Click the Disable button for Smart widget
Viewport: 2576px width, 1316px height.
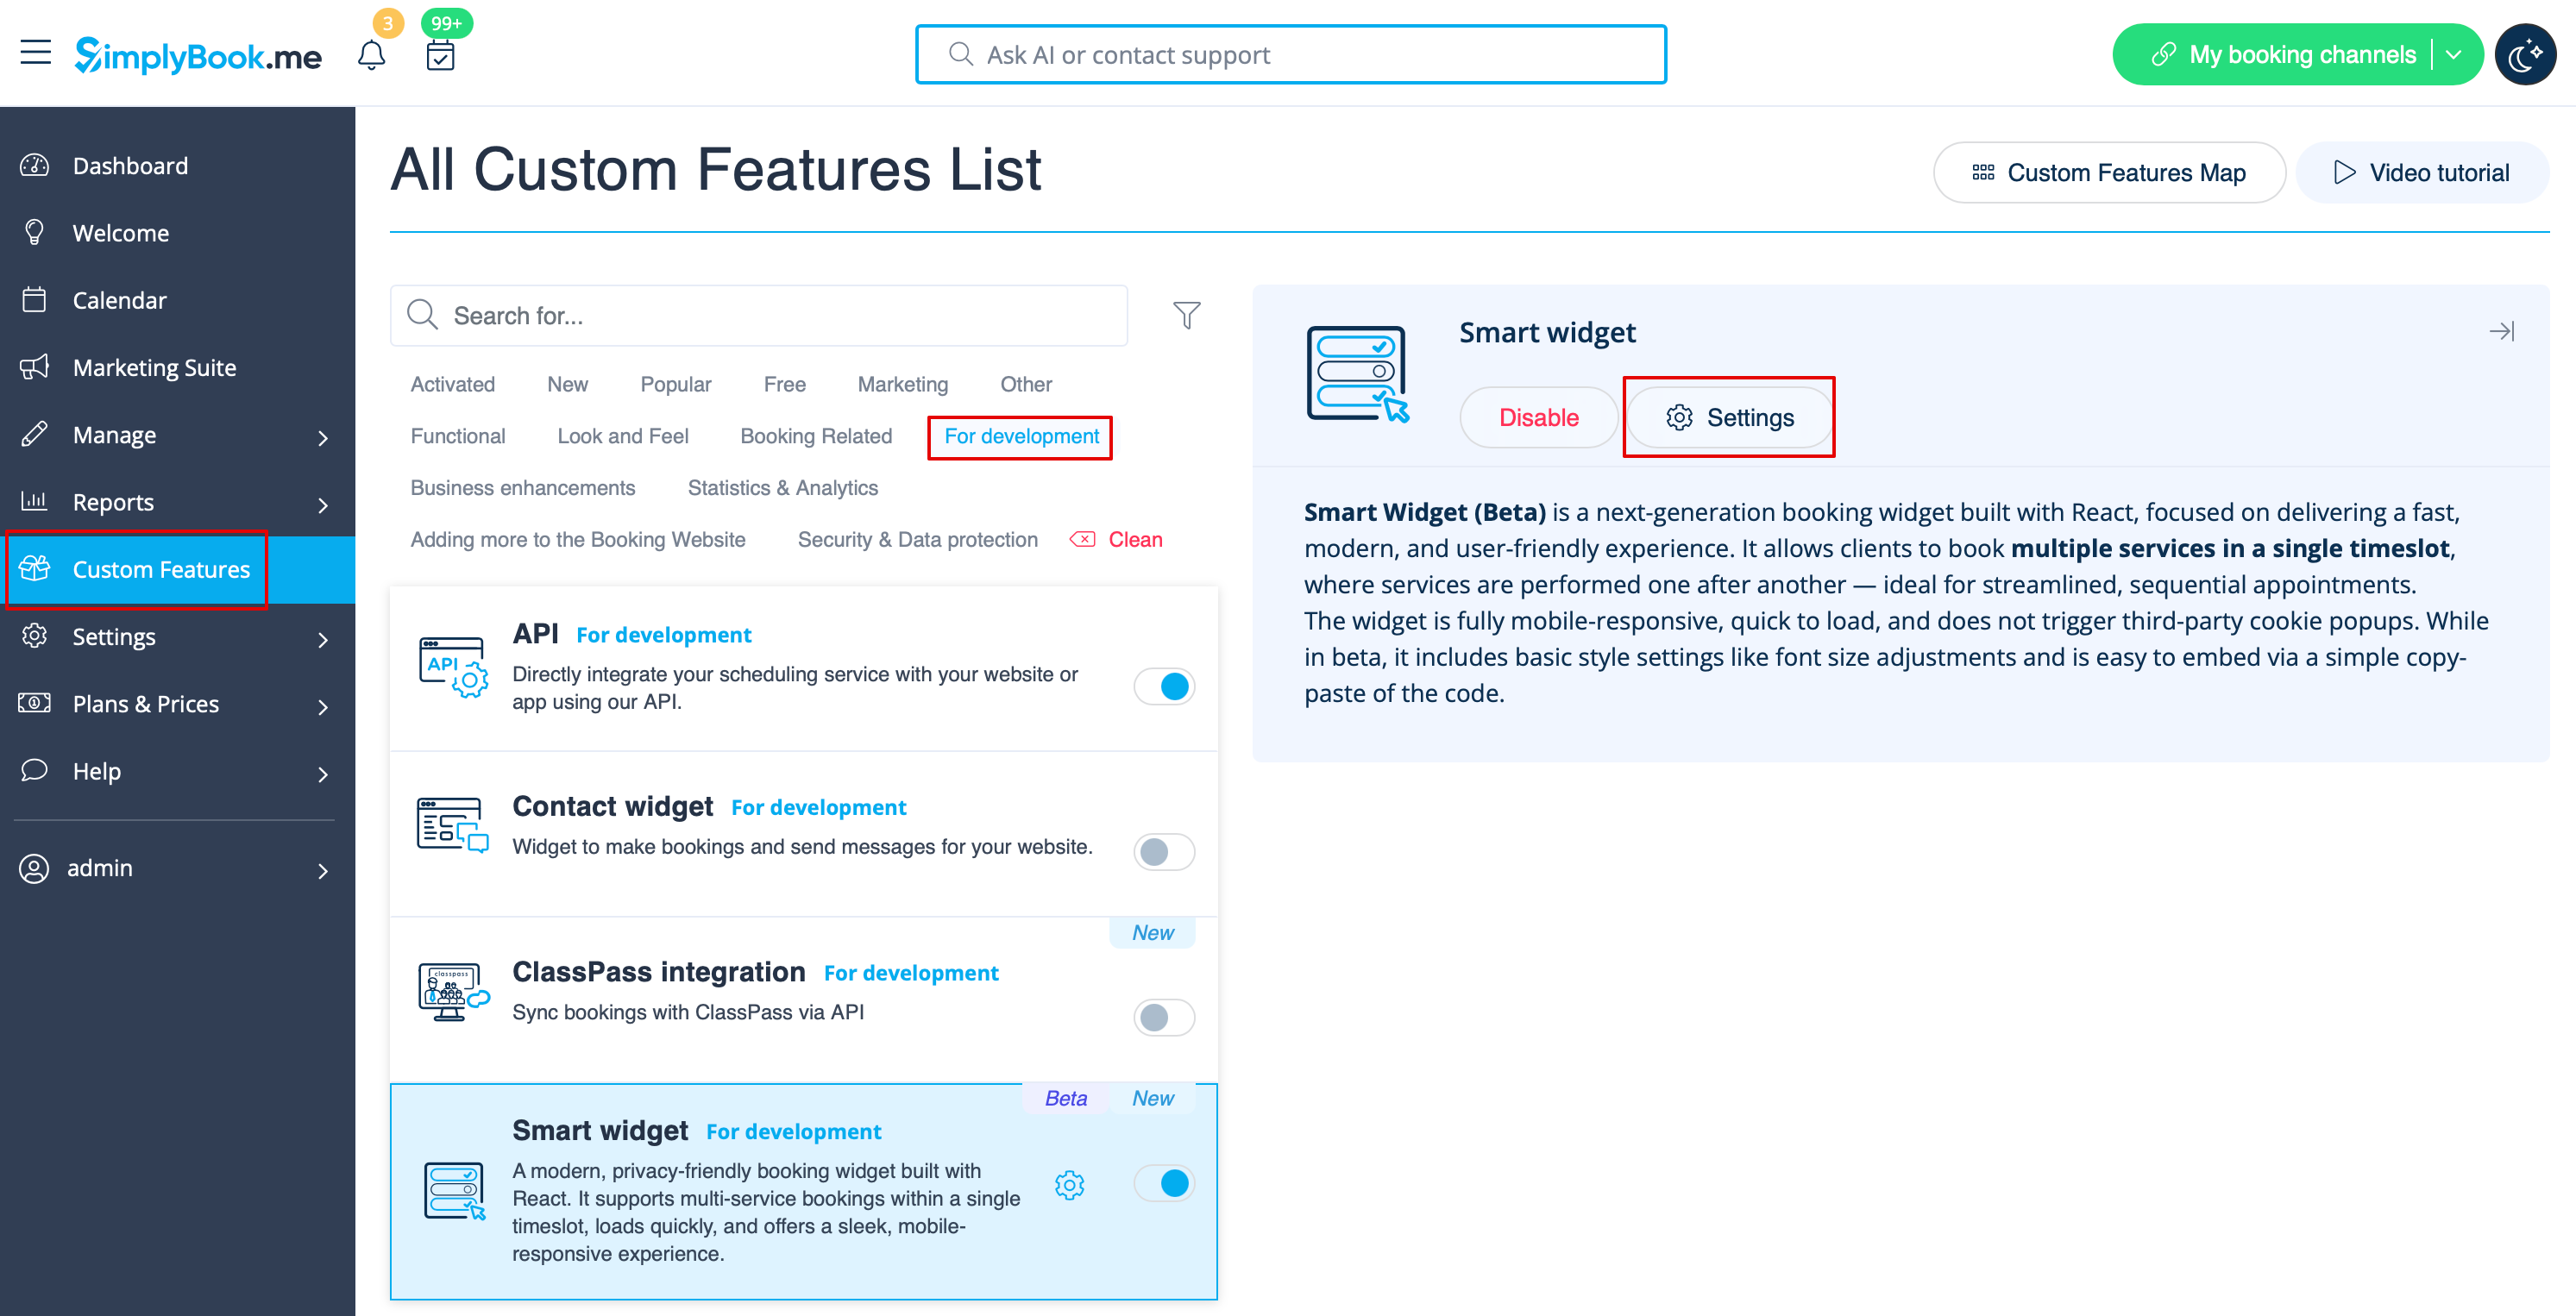pyautogui.click(x=1538, y=418)
